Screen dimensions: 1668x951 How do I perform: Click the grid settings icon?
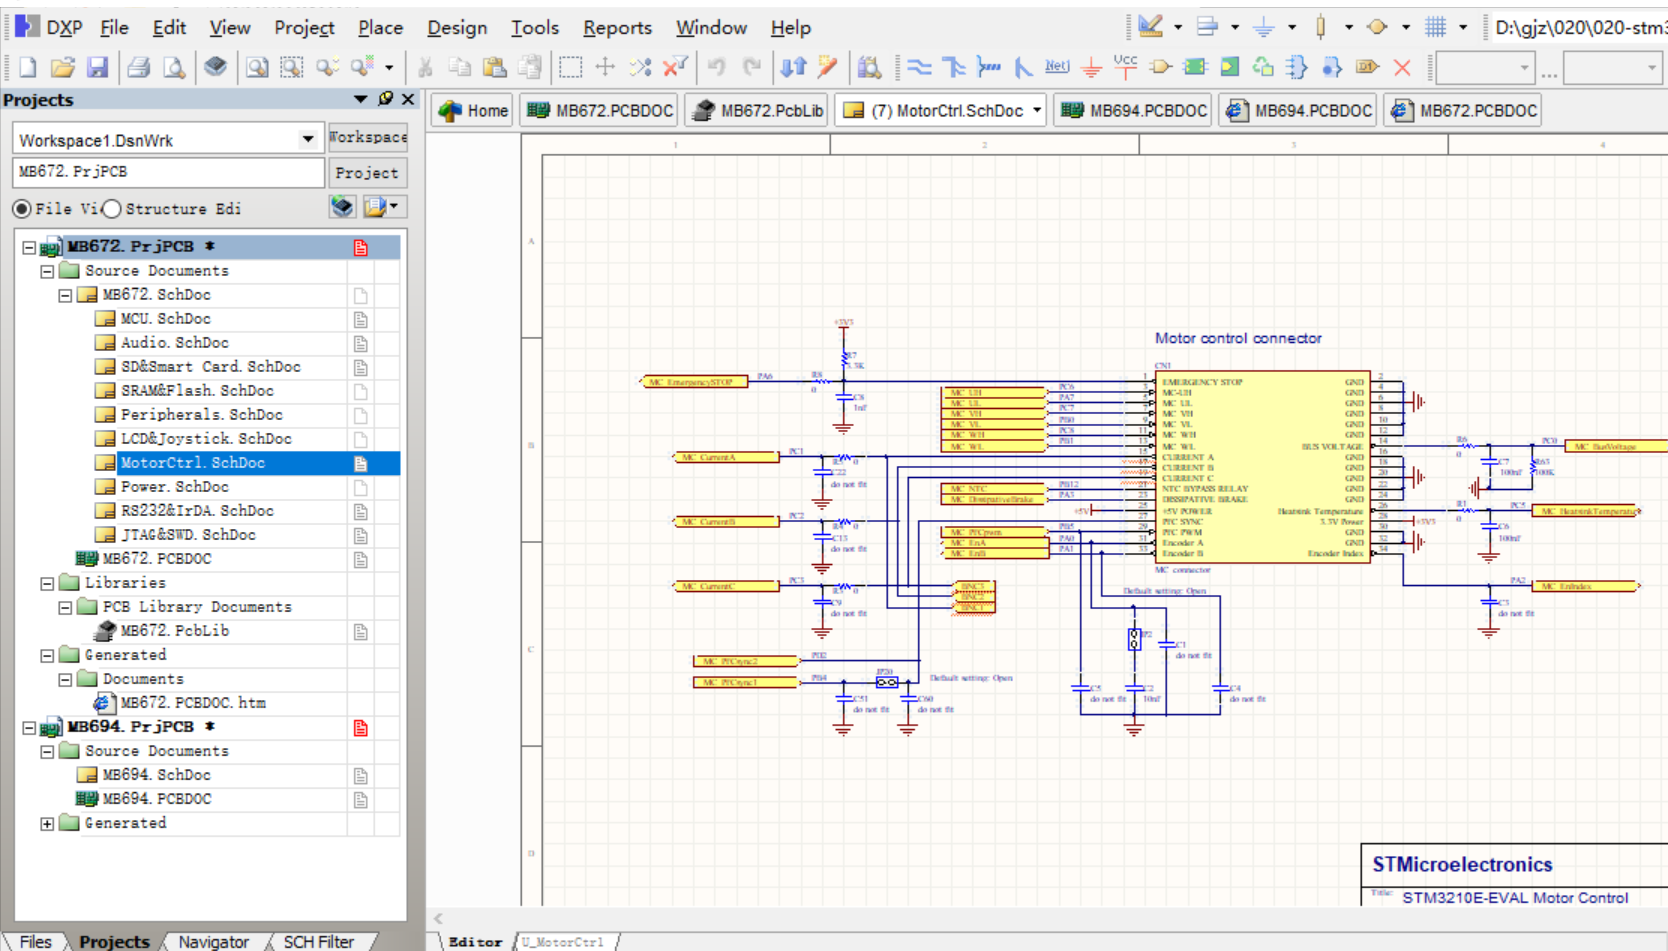click(1435, 27)
